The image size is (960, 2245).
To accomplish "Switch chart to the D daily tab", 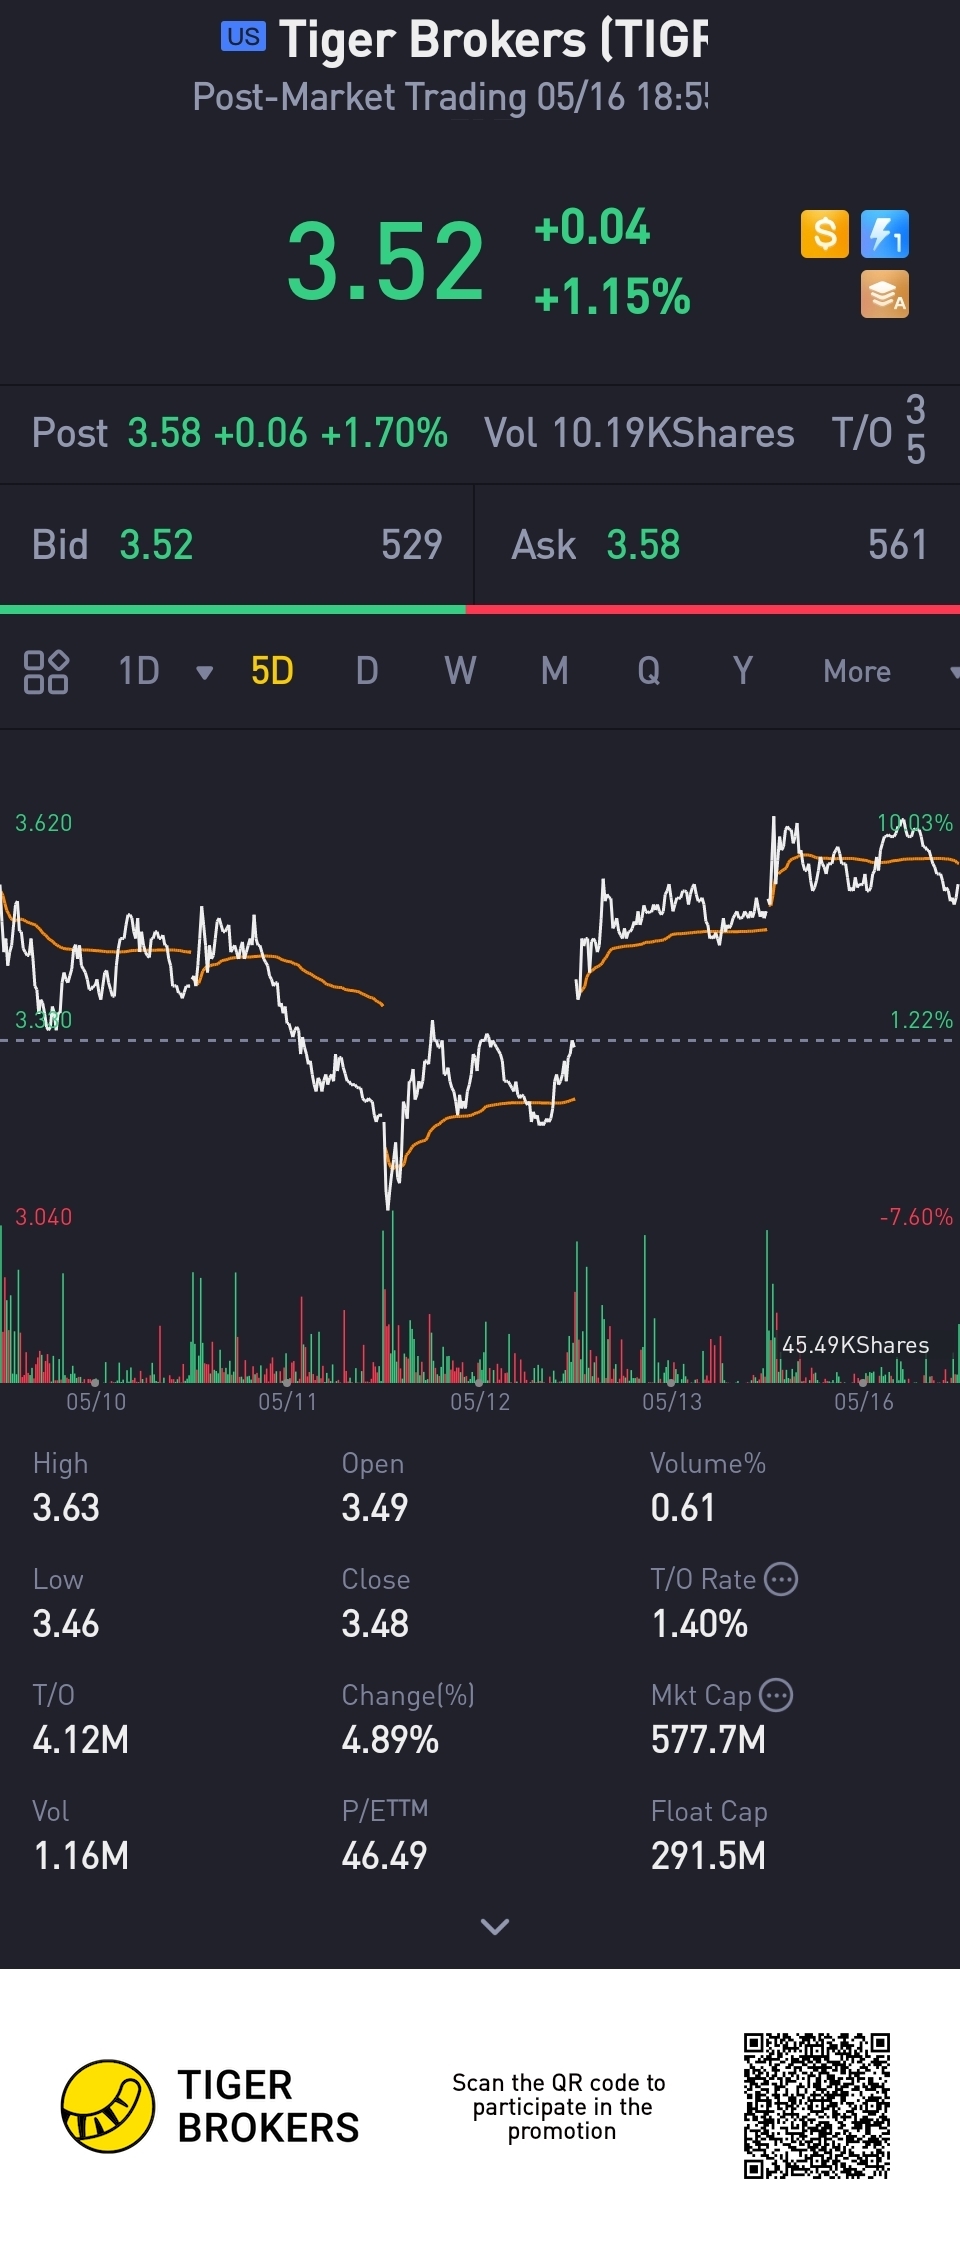I will pos(367,671).
